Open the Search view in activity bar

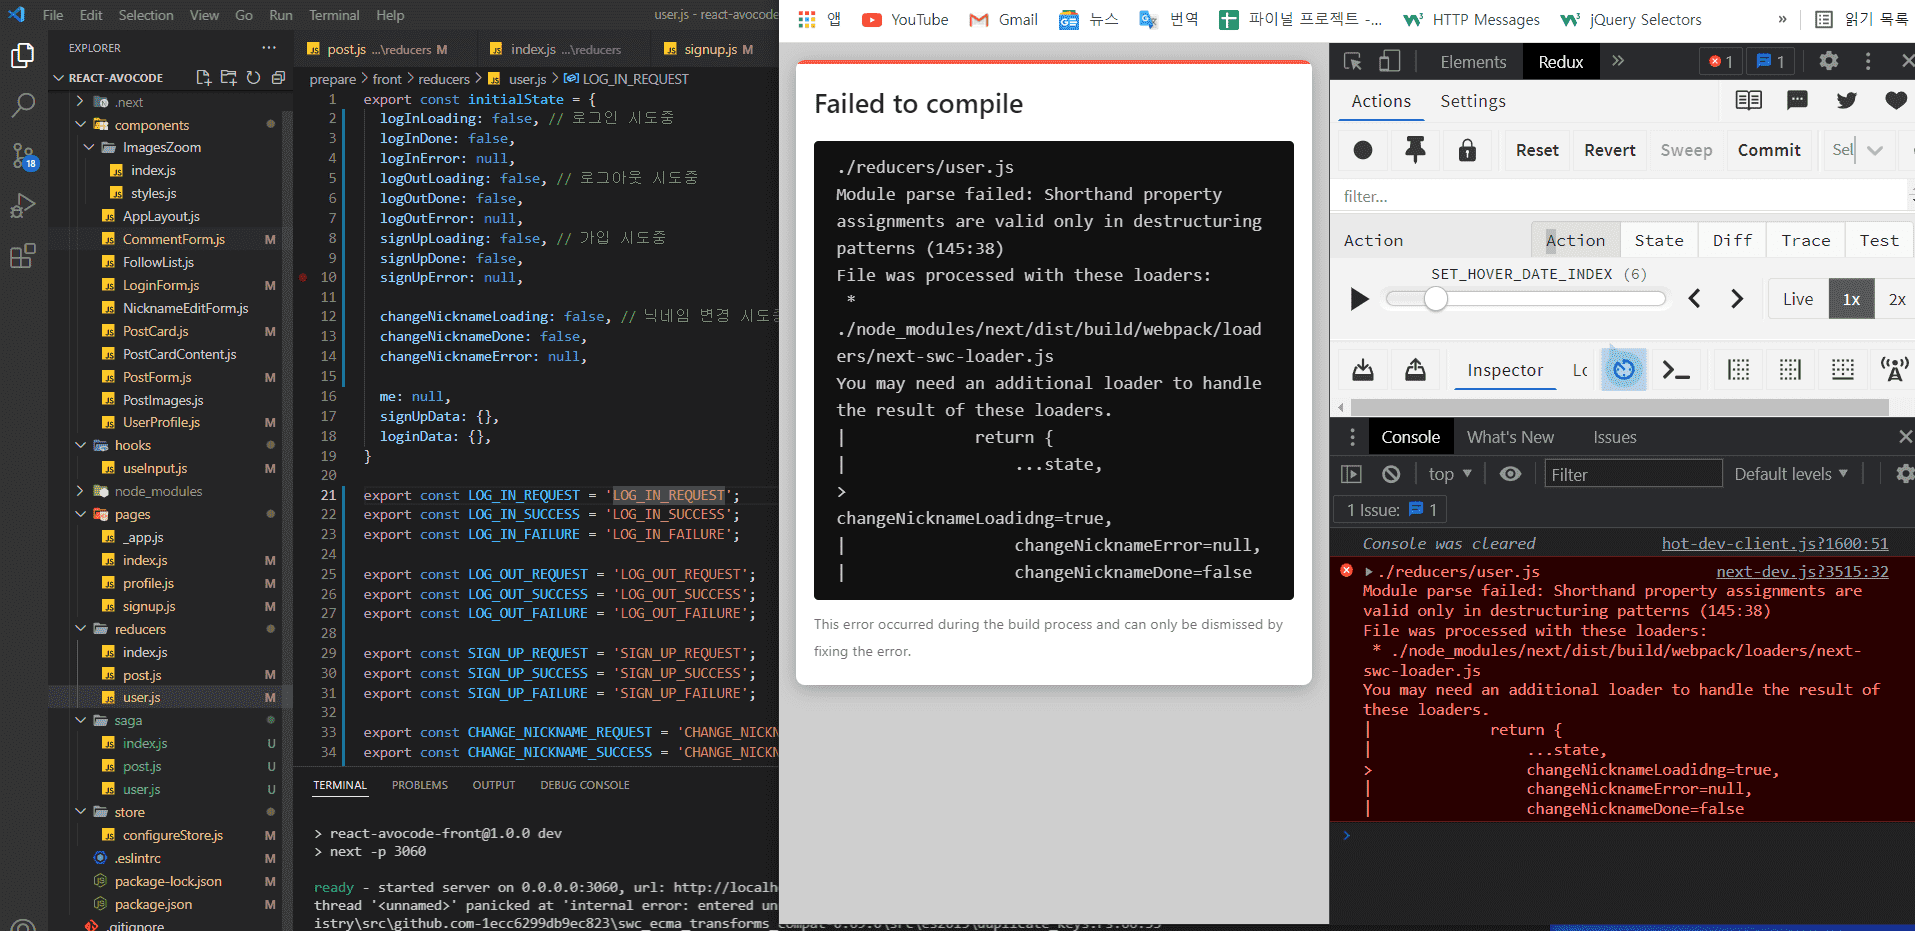coord(22,105)
